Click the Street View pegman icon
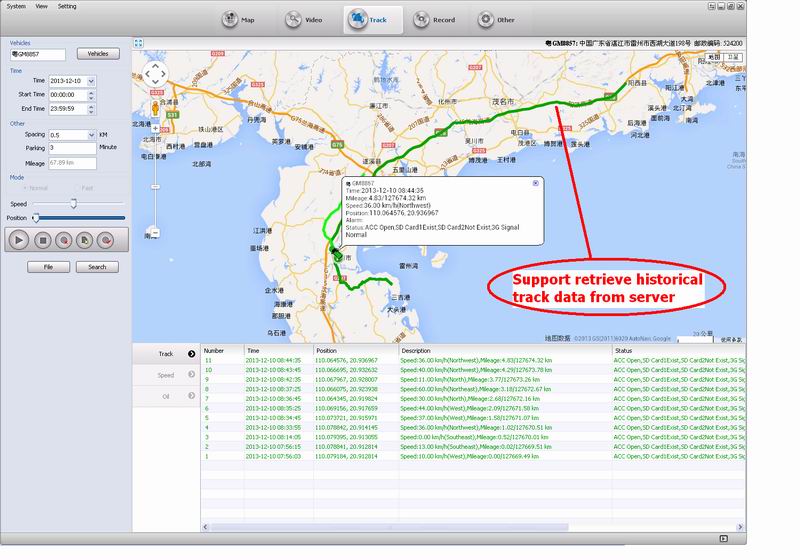The image size is (800, 560). click(153, 106)
